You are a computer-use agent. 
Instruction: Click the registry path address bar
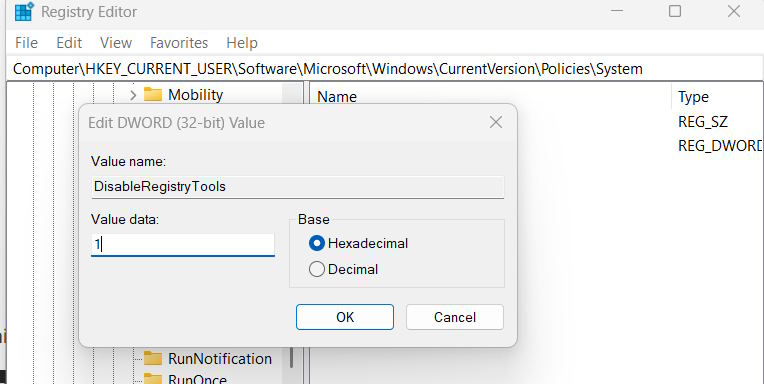[x=385, y=69]
